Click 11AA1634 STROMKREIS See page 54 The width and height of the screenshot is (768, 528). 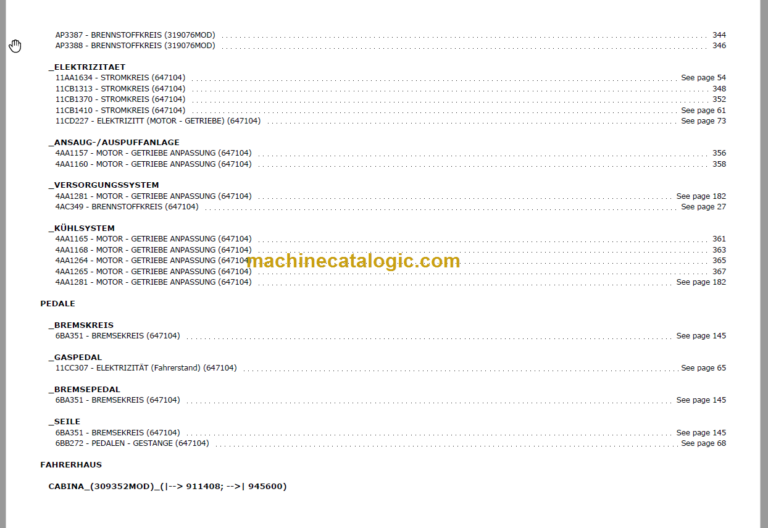390,78
